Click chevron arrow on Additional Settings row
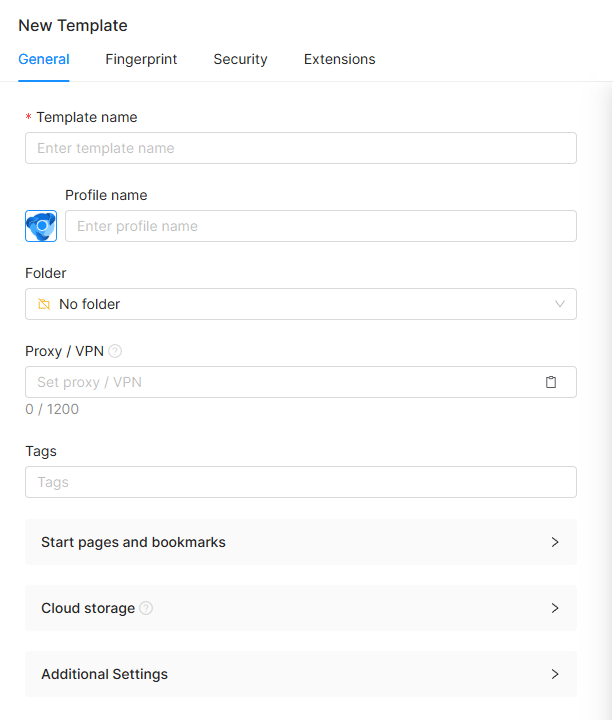This screenshot has height=720, width=613. pyautogui.click(x=555, y=674)
